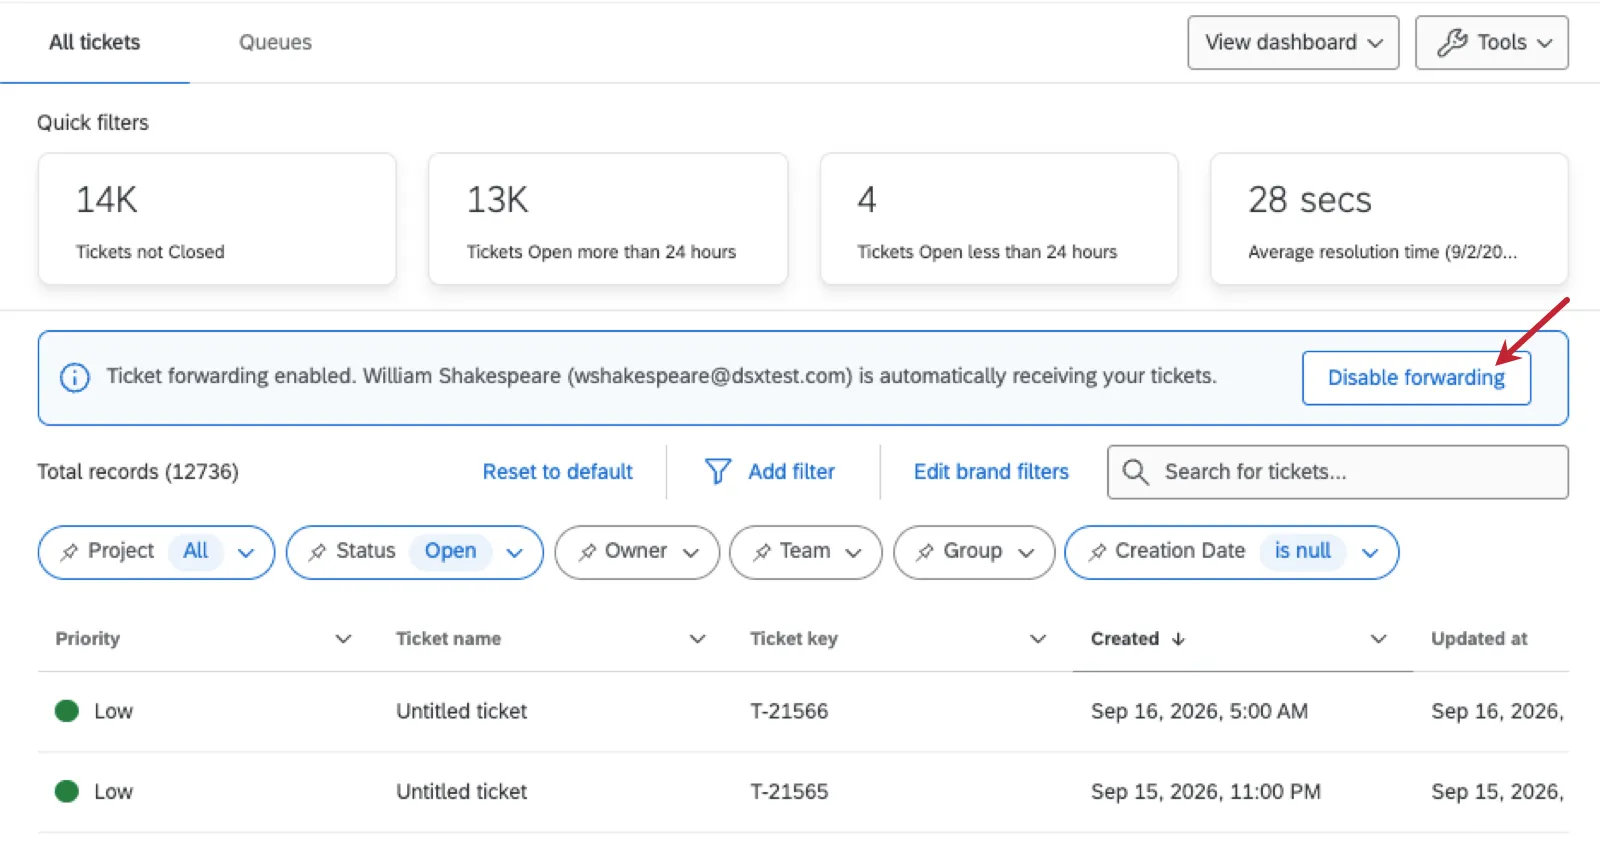Click the pin icon on Team filter
The height and width of the screenshot is (850, 1600).
pyautogui.click(x=762, y=552)
